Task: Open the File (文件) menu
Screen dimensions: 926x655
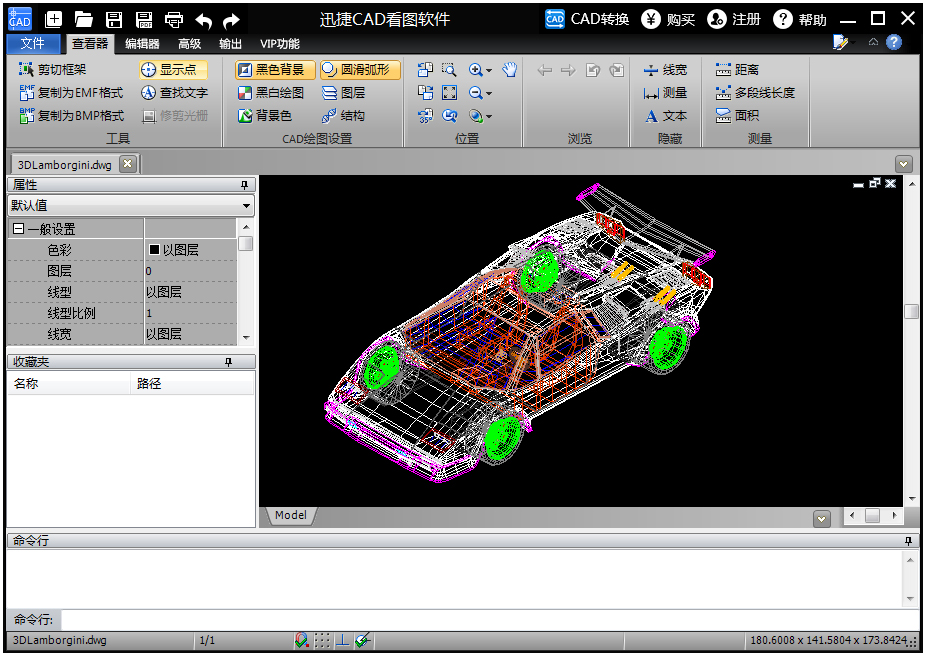Action: click(33, 44)
